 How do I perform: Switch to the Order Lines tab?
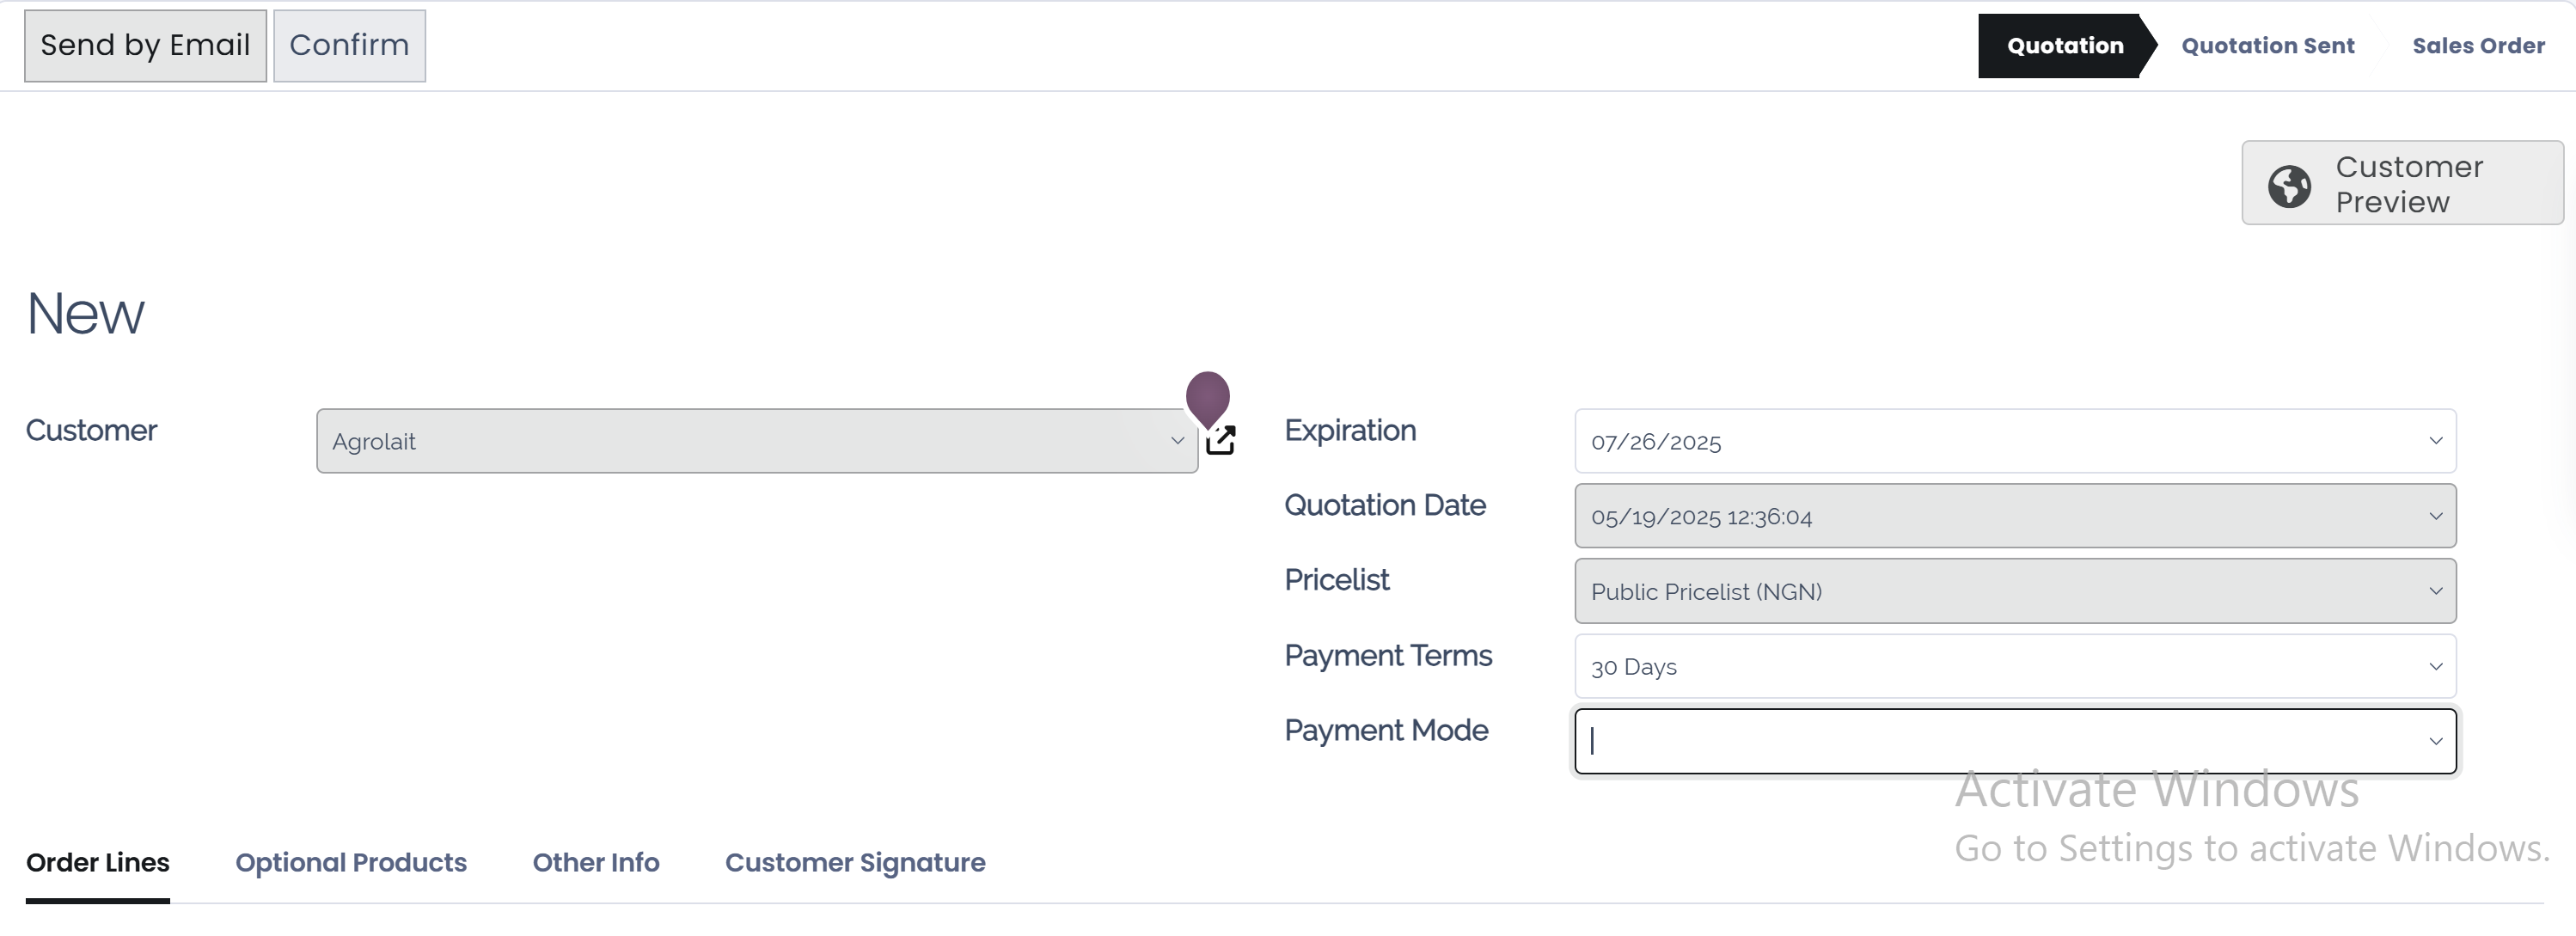pyautogui.click(x=97, y=862)
